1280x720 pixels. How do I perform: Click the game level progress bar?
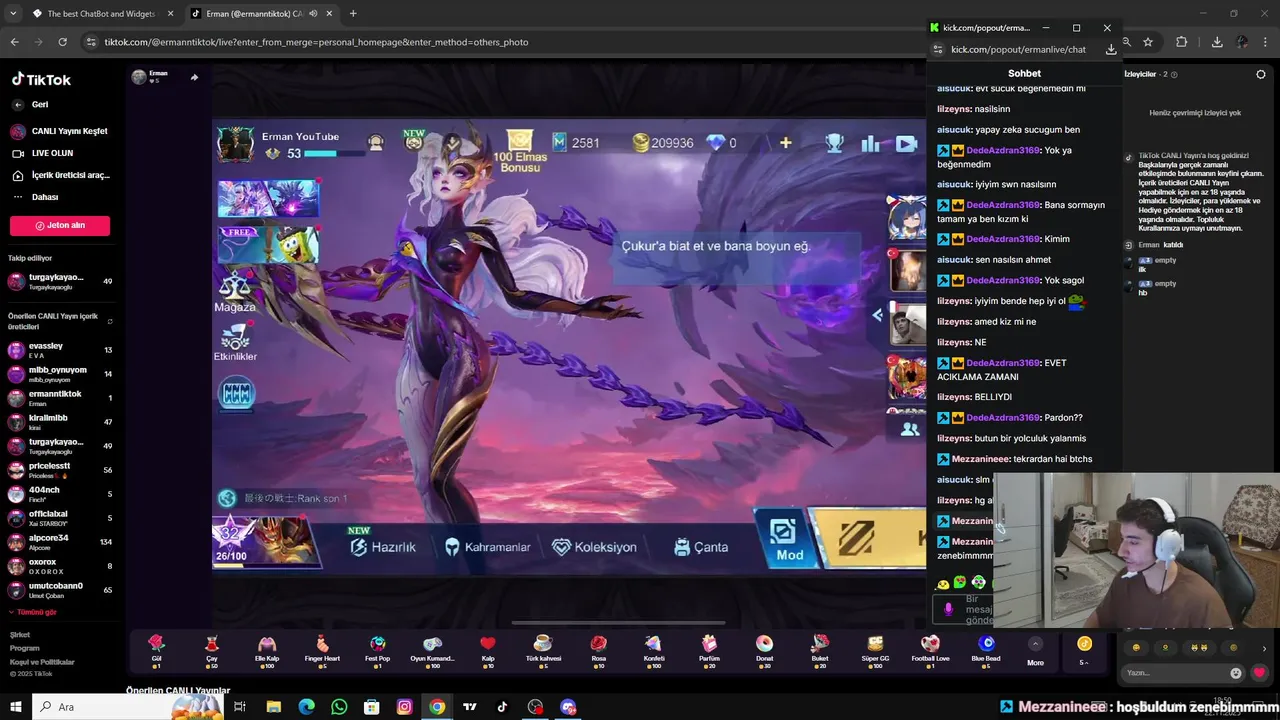(x=334, y=153)
